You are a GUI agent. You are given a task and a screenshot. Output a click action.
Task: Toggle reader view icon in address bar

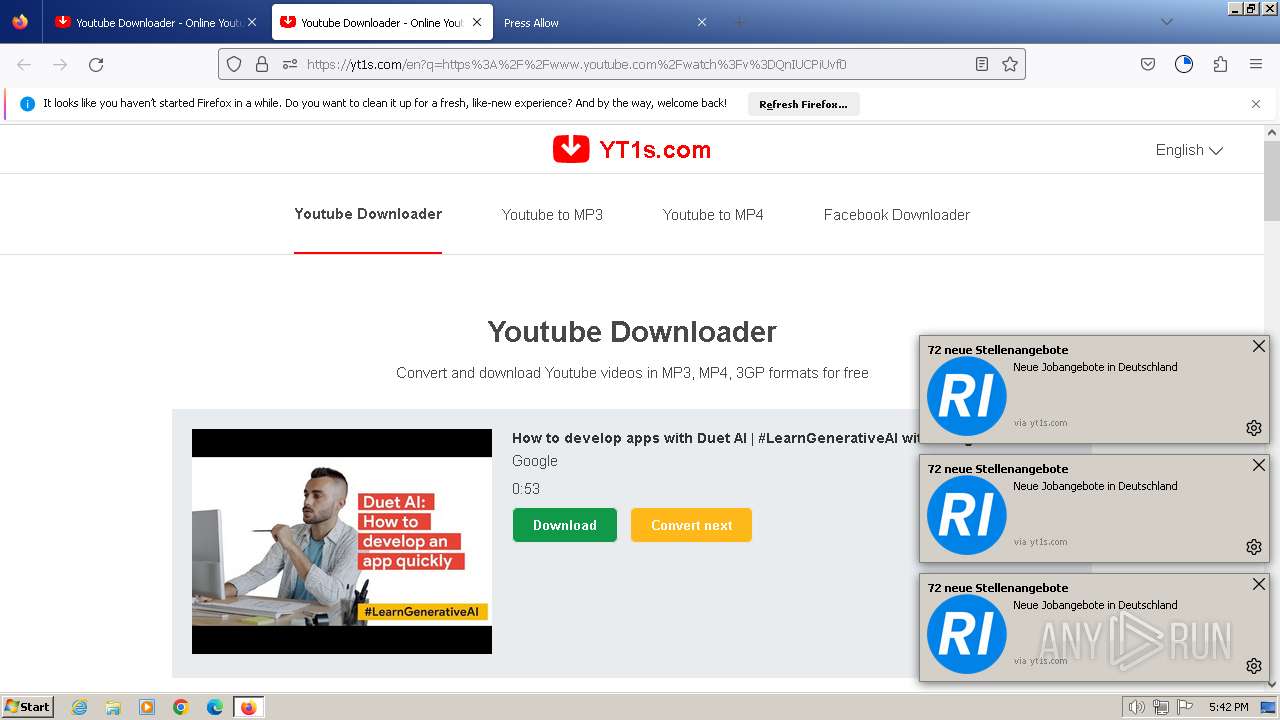pyautogui.click(x=982, y=64)
